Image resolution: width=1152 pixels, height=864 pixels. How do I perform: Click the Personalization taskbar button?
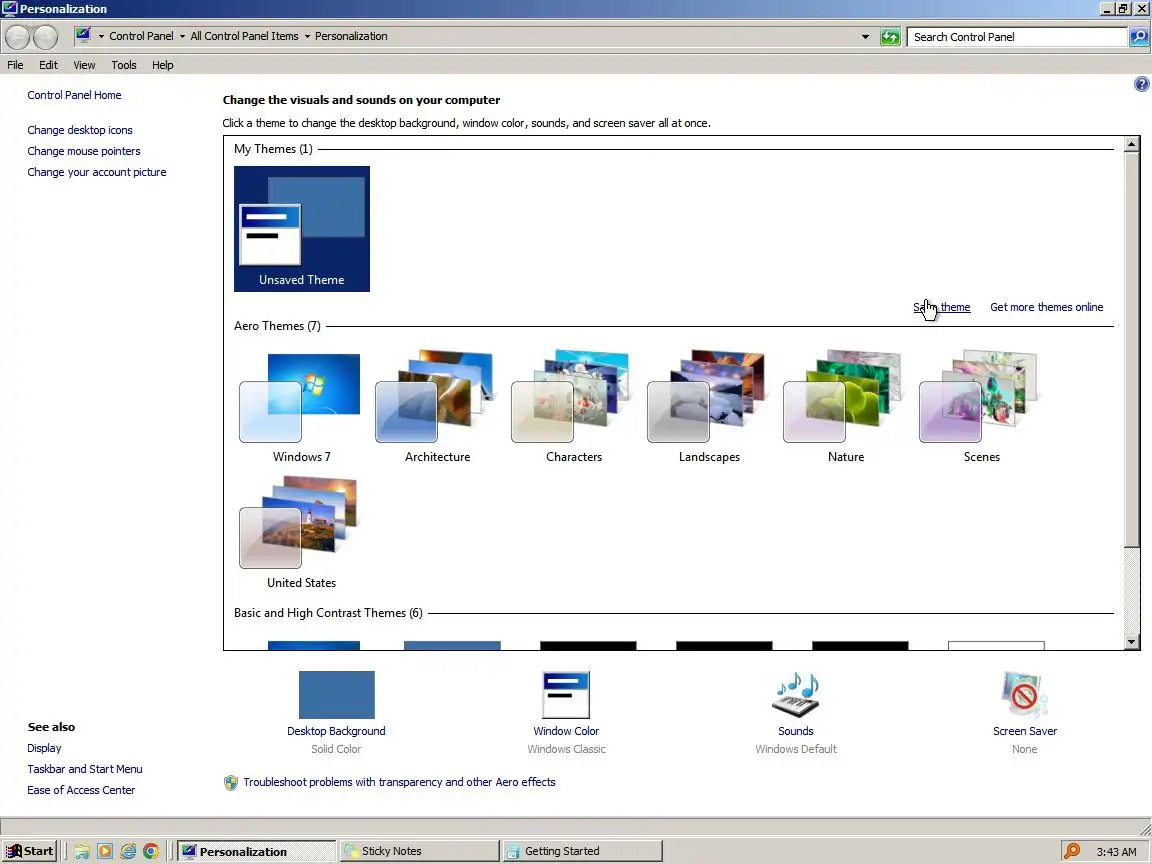256,852
